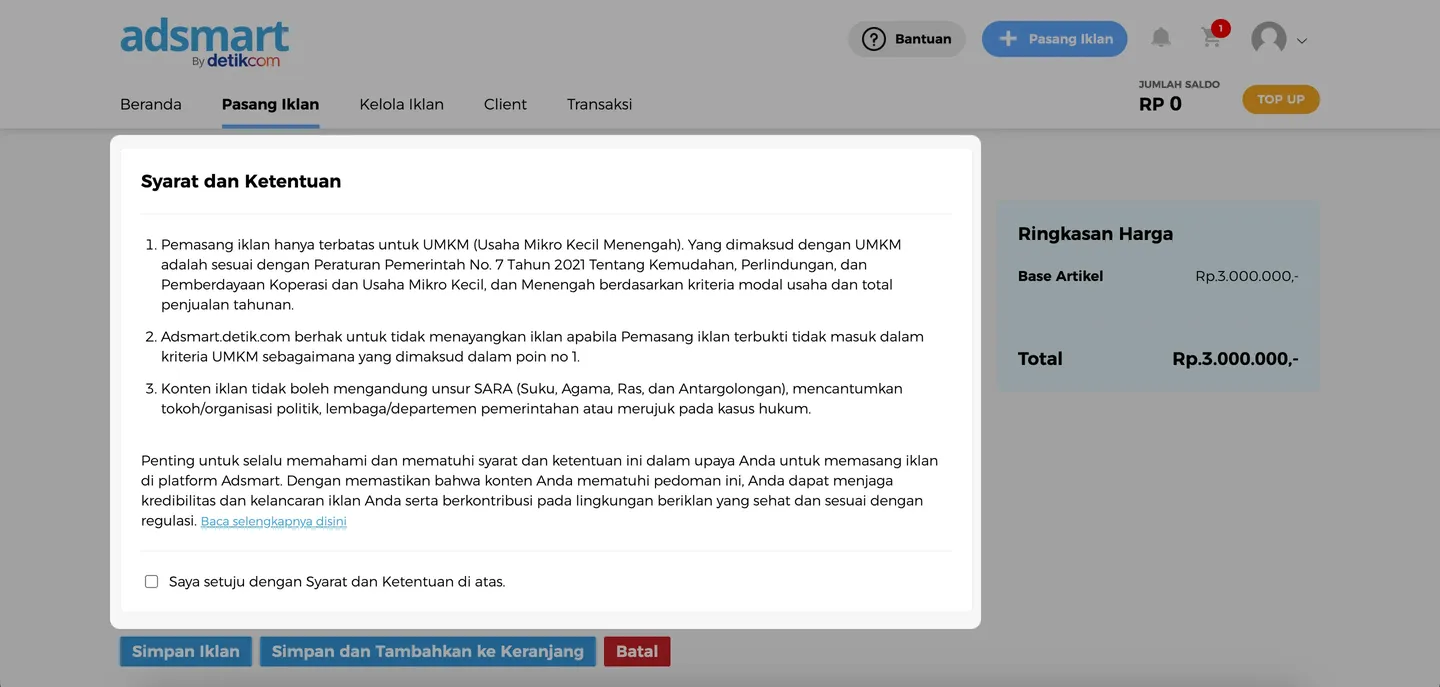
Task: Click Simpan dan Tambahkan ke Keranjang
Action: (427, 651)
